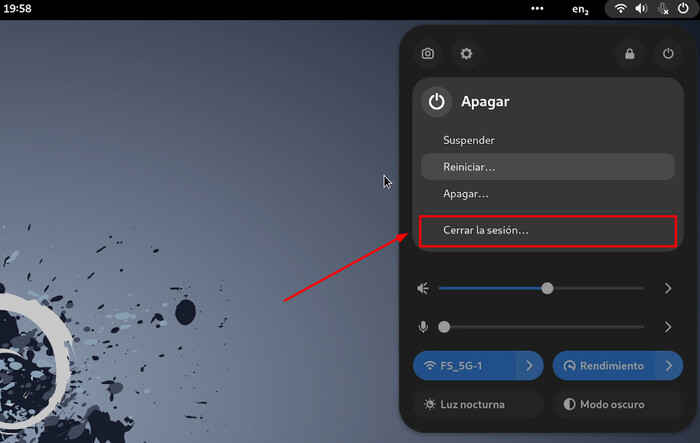700x443 pixels.
Task: Take a screenshot with the camera icon
Action: coord(428,54)
